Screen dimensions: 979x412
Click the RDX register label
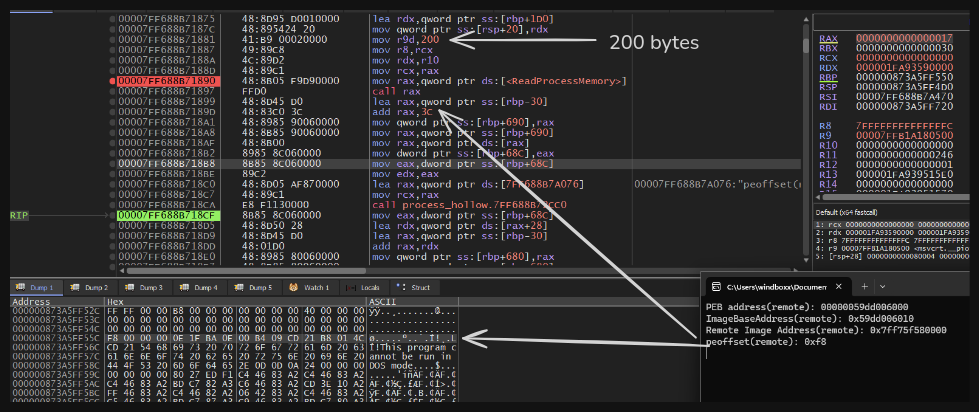tap(828, 68)
